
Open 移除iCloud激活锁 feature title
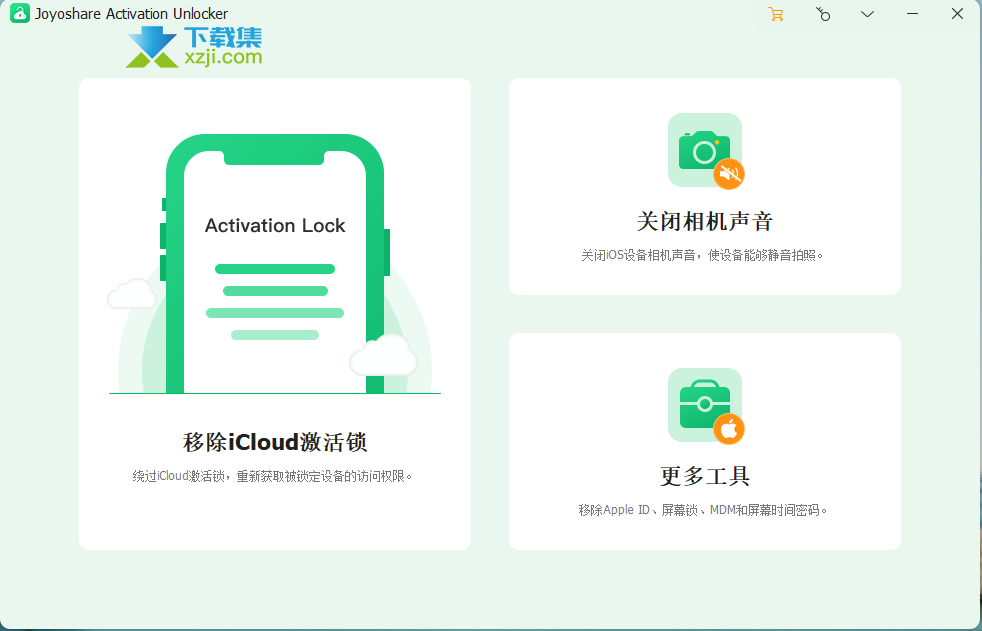(275, 442)
